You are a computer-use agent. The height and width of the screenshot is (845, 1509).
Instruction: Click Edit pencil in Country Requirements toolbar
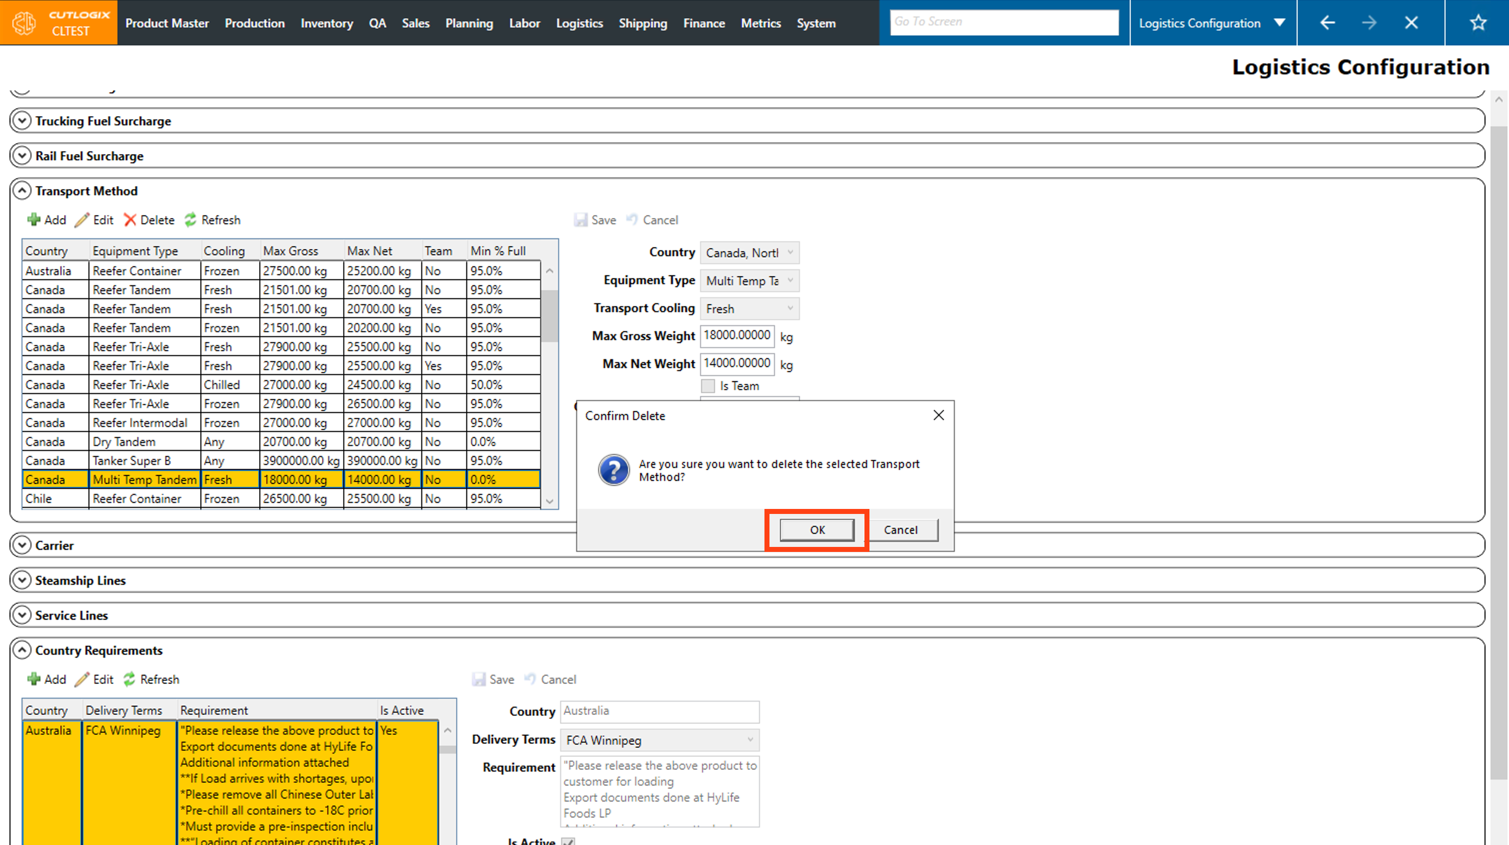82,680
